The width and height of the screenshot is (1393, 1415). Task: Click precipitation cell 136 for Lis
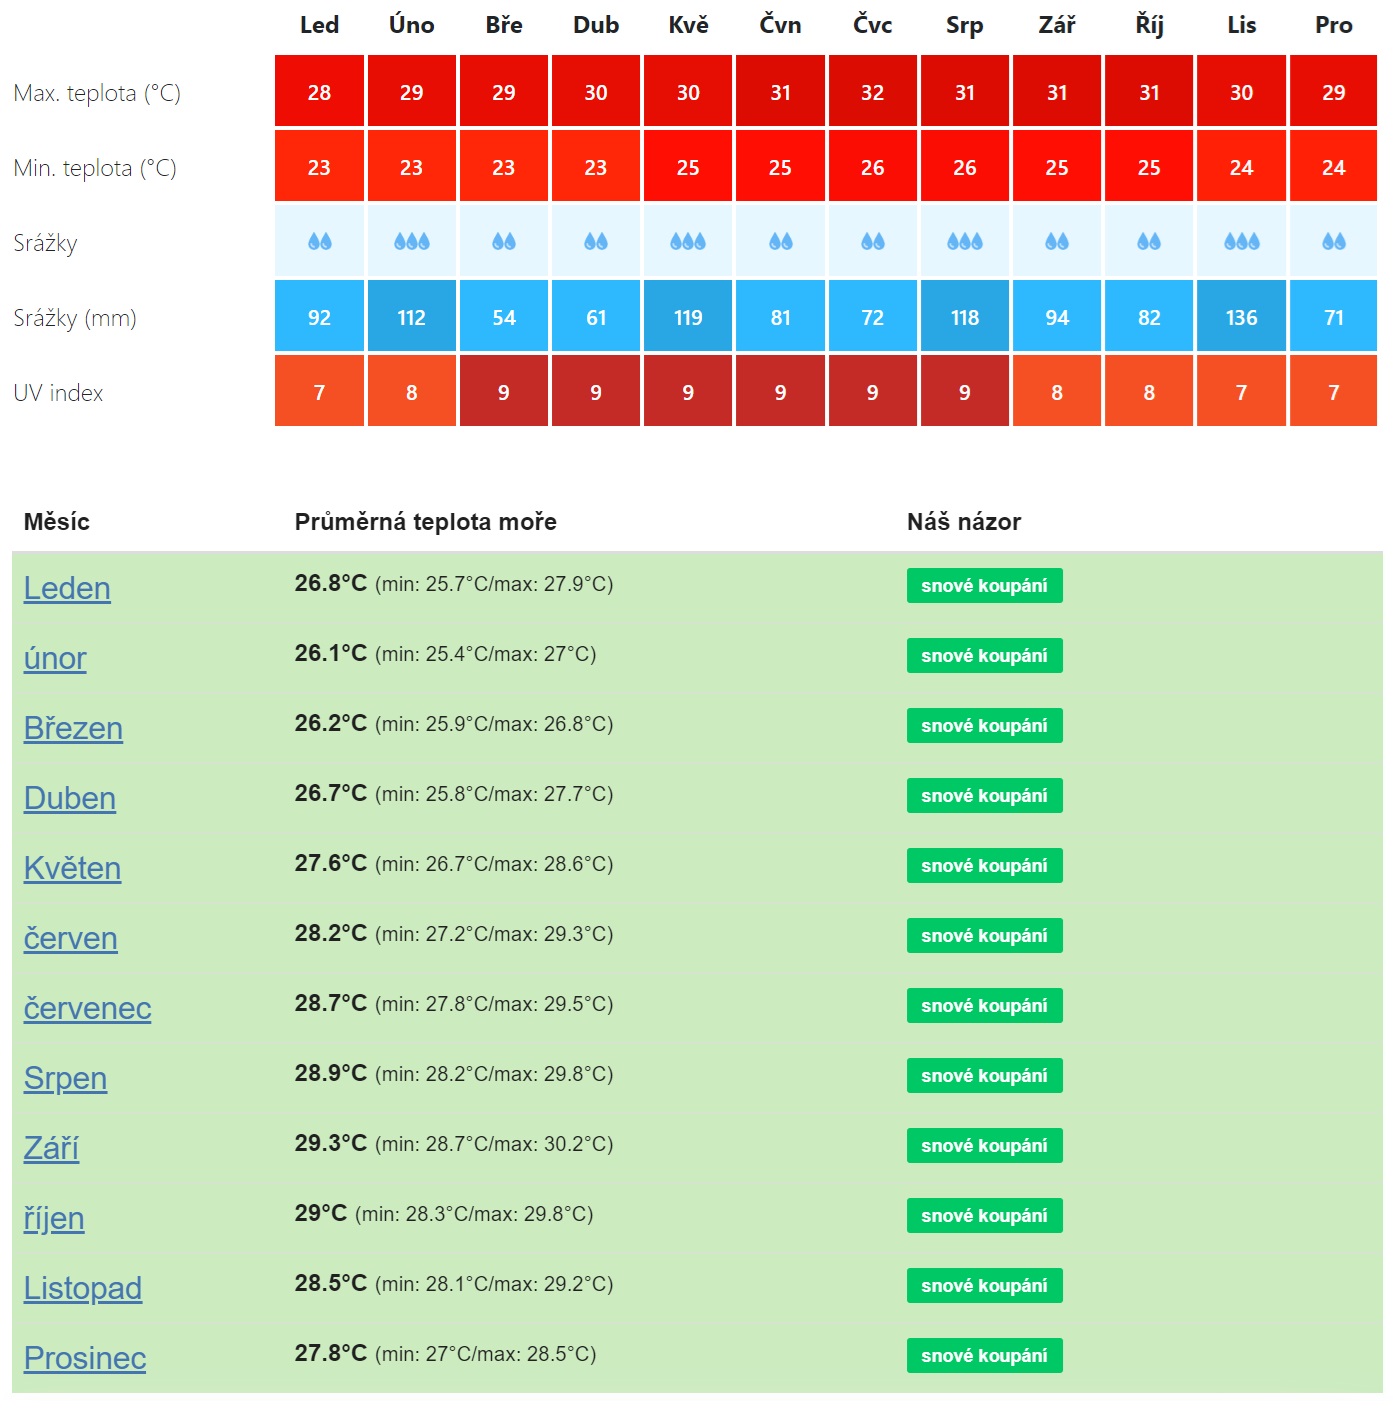1242,317
